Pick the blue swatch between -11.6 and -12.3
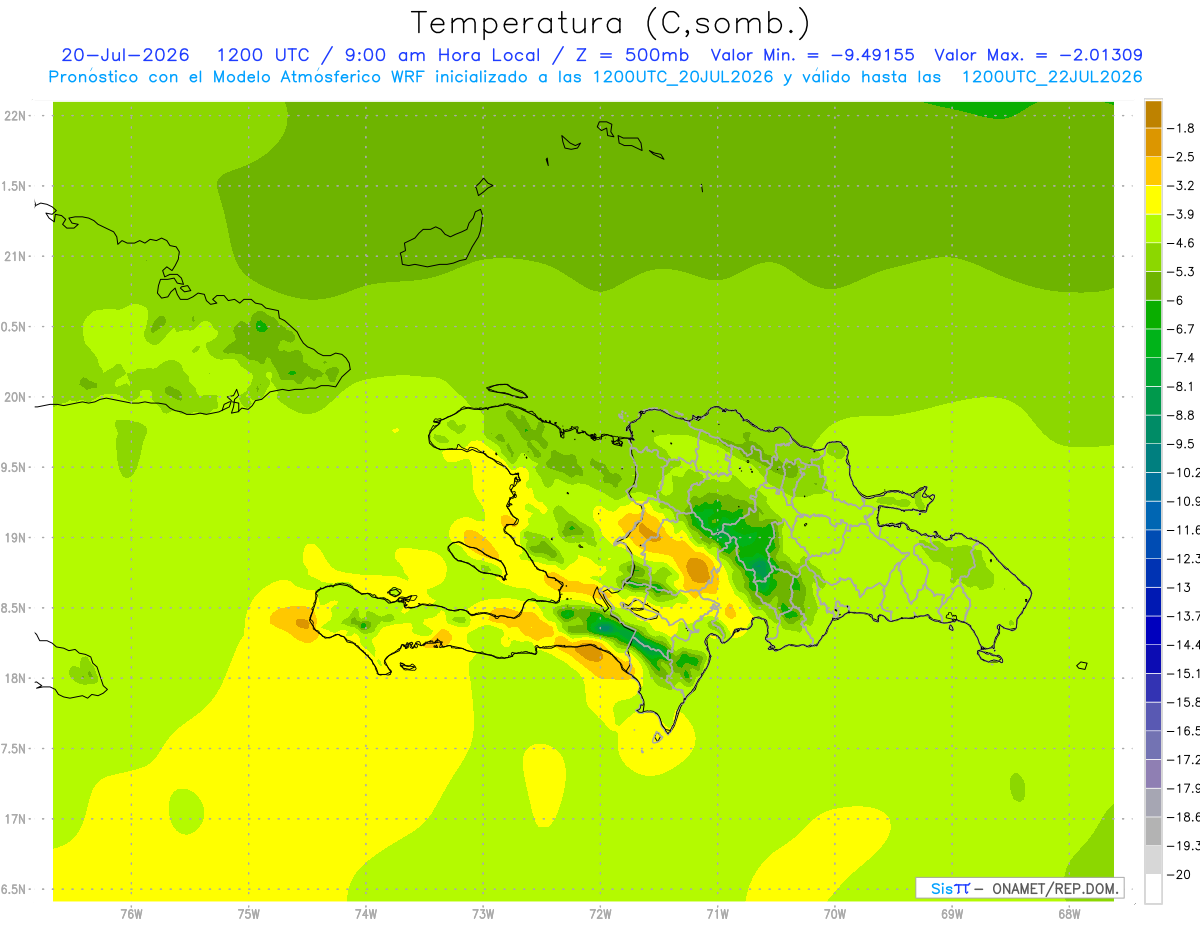 coord(1153,545)
